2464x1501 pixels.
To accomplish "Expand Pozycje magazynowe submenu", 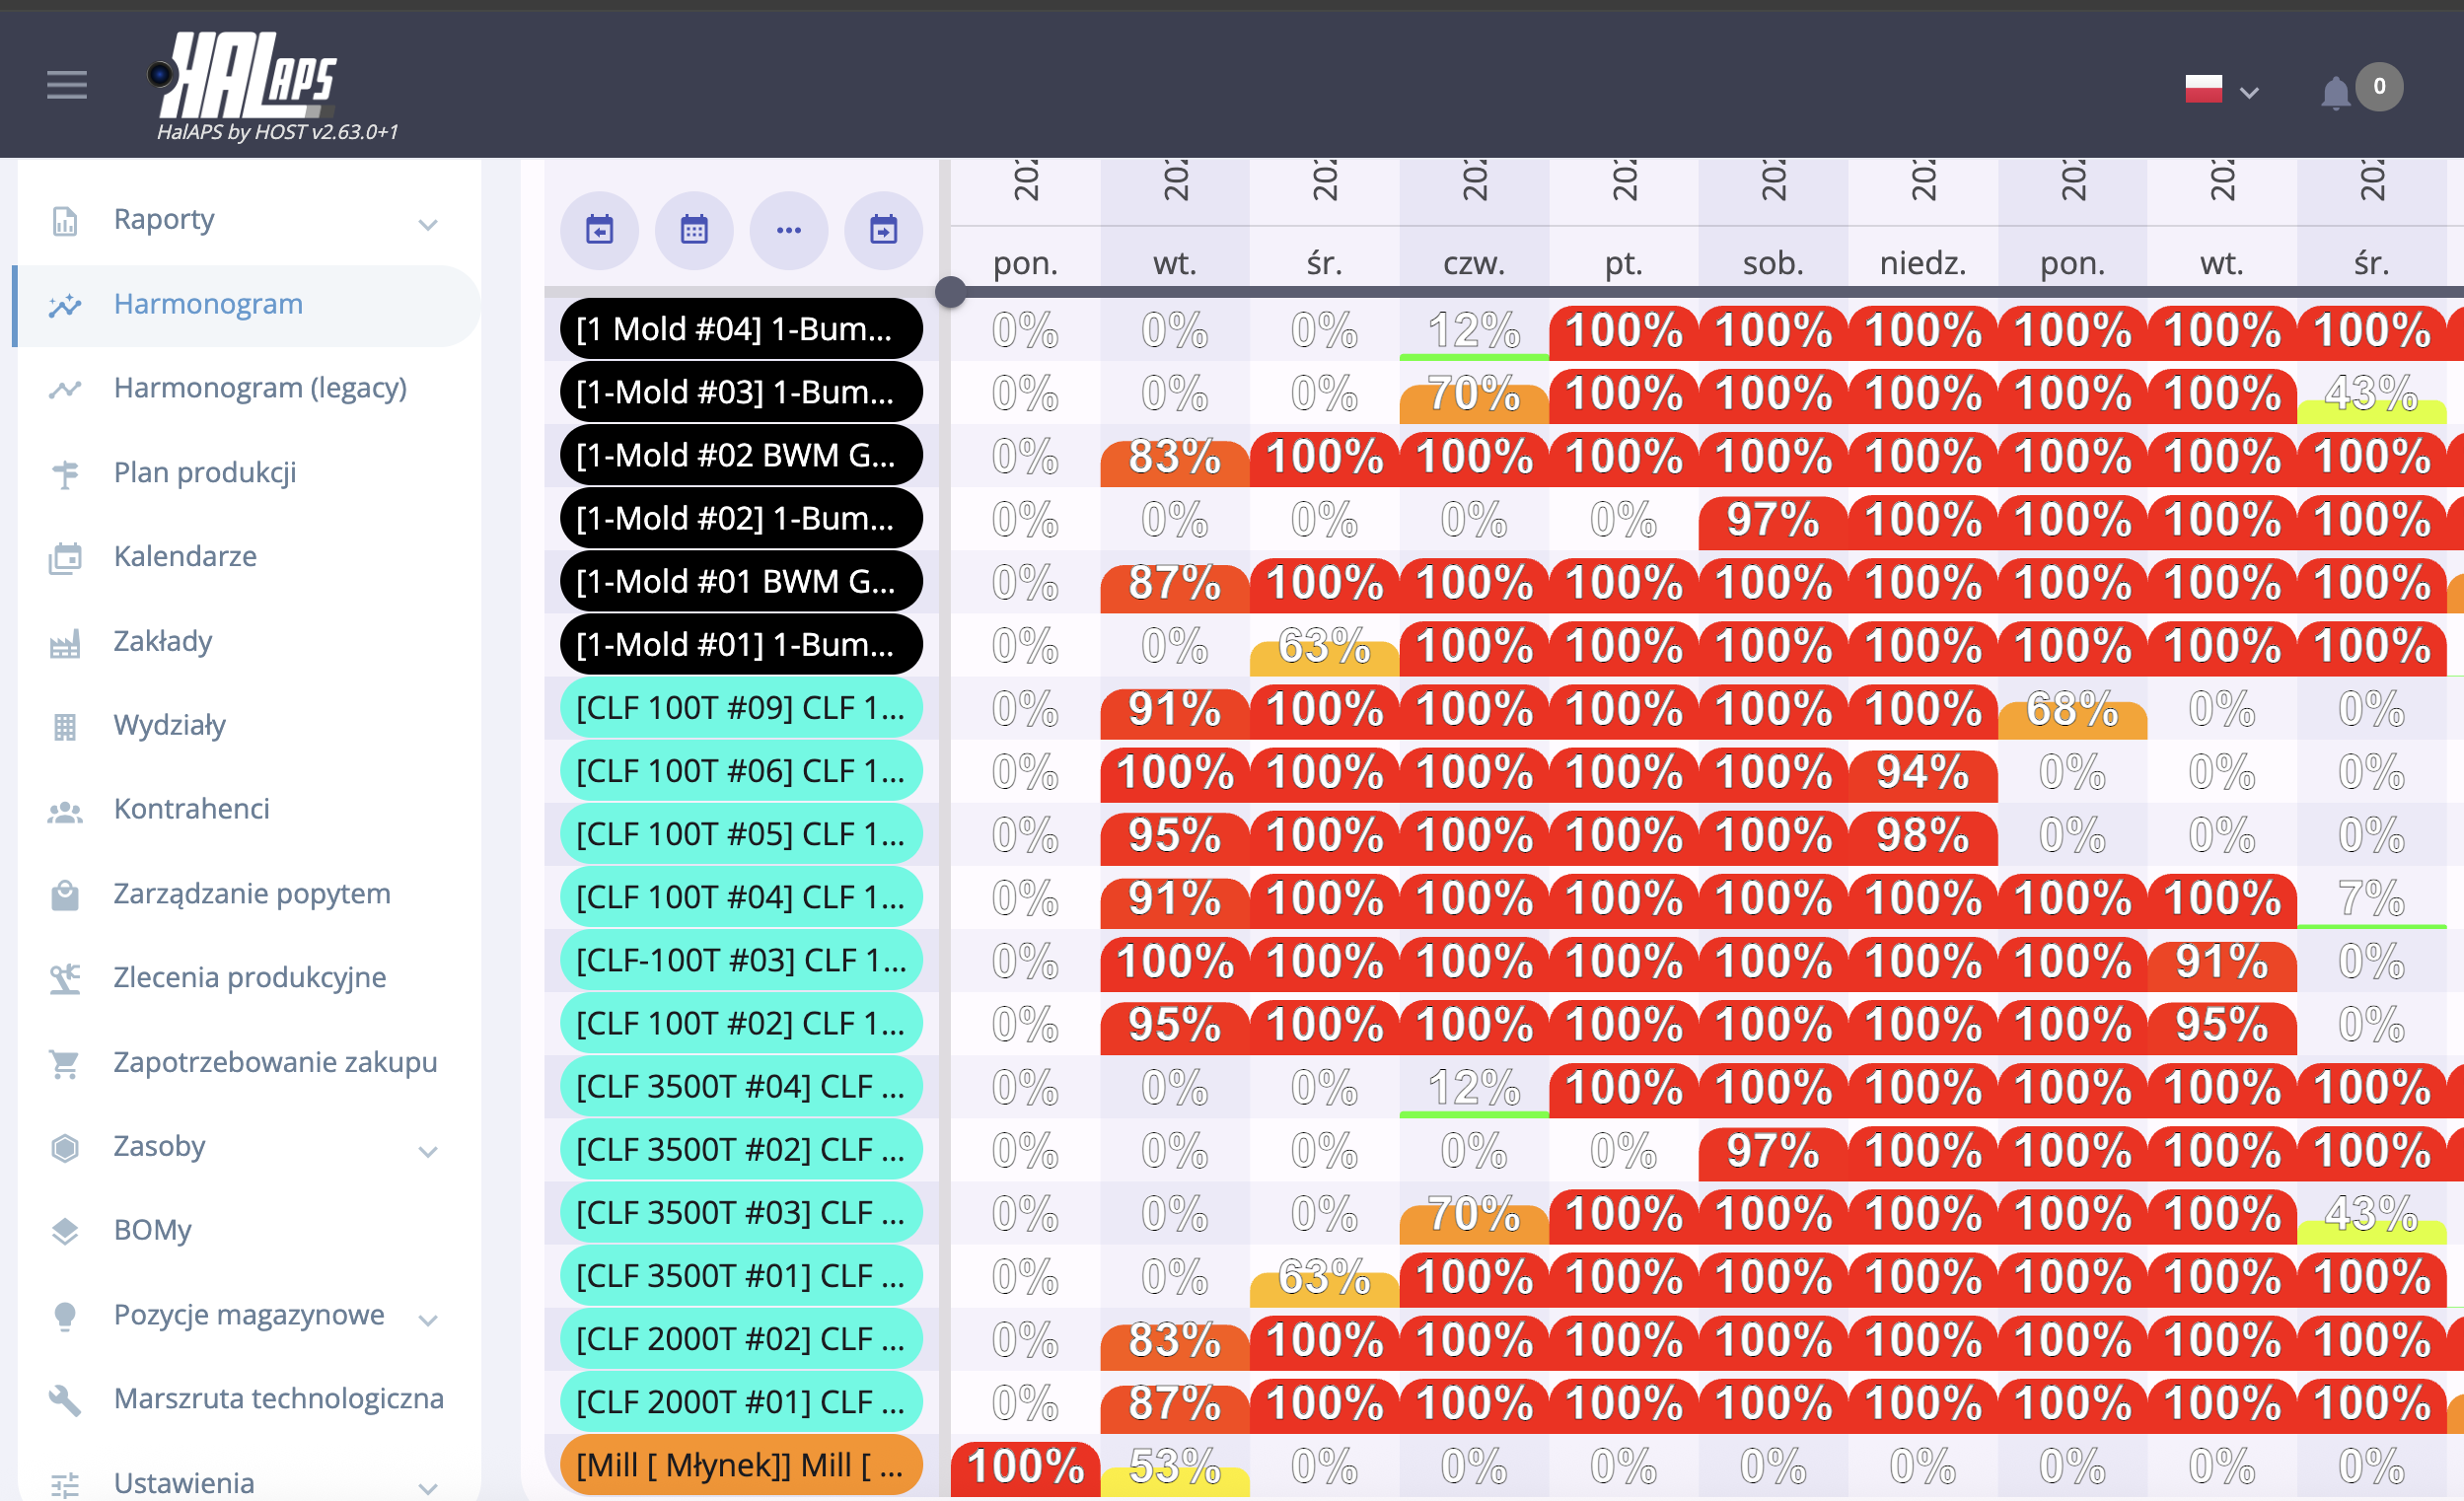I will pyautogui.click(x=428, y=1320).
